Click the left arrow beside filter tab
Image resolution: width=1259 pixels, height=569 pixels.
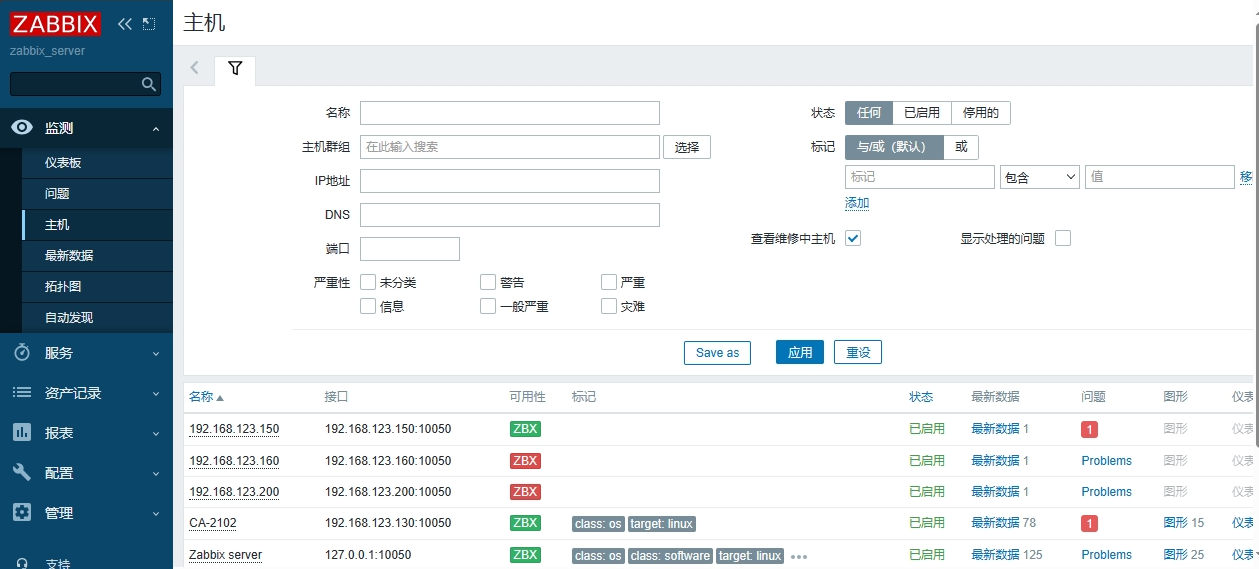pos(195,68)
